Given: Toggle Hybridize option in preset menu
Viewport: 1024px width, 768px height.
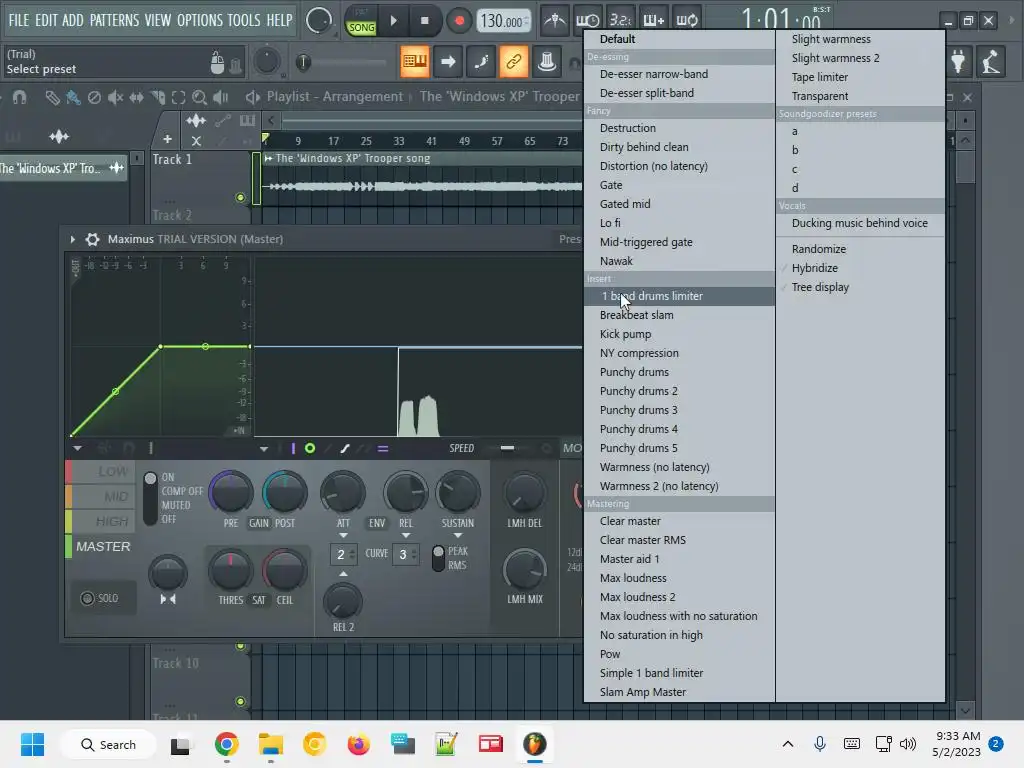Looking at the screenshot, I should [814, 268].
